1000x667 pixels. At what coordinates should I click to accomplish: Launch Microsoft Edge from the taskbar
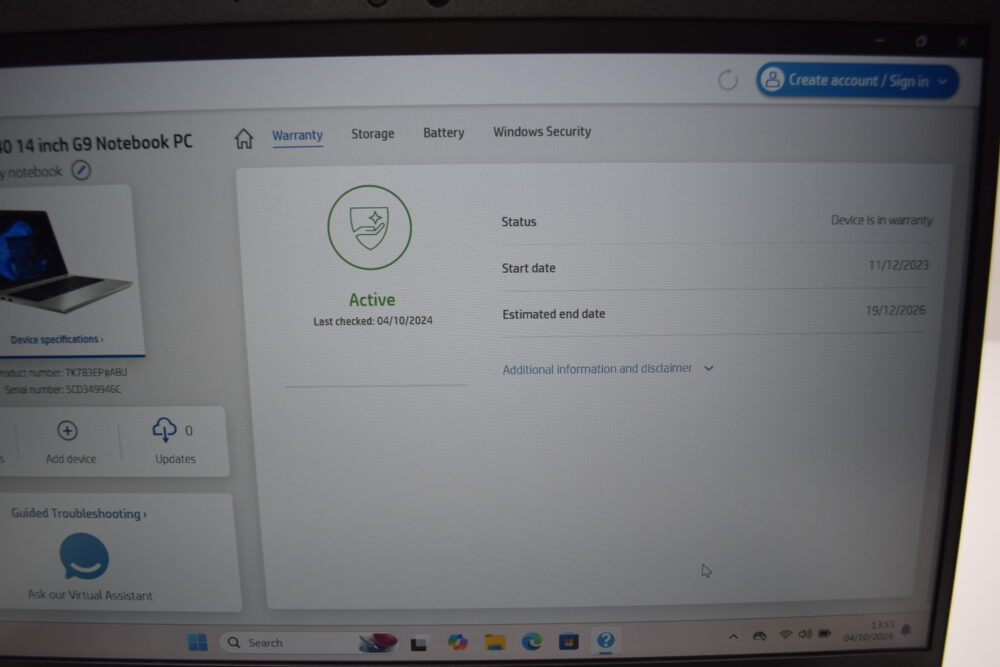(x=531, y=641)
